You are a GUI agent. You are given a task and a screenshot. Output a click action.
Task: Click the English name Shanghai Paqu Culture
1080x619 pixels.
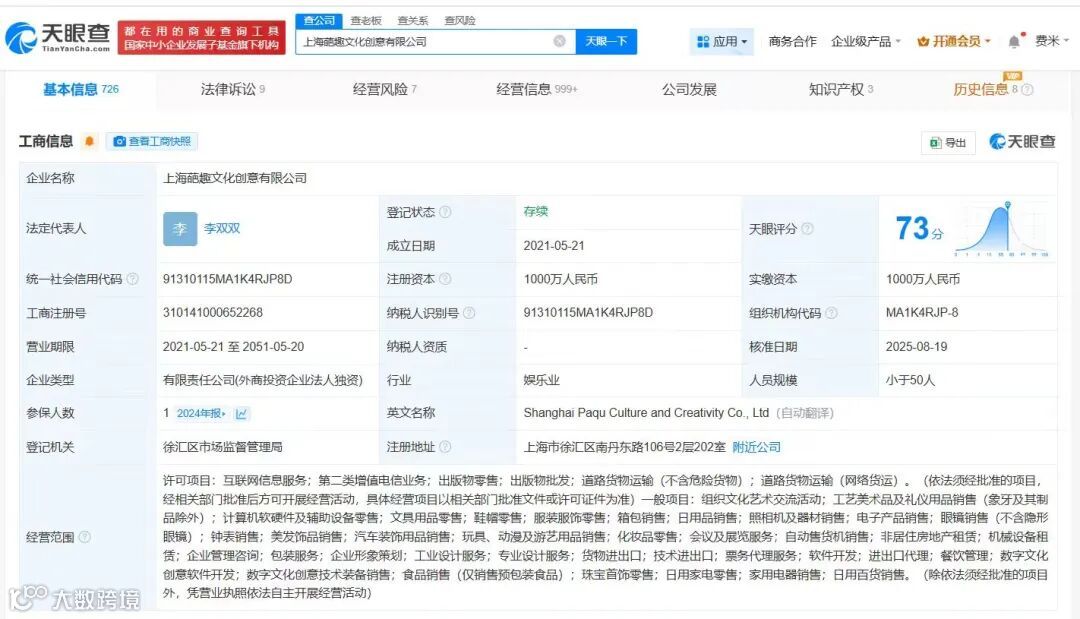(x=646, y=413)
